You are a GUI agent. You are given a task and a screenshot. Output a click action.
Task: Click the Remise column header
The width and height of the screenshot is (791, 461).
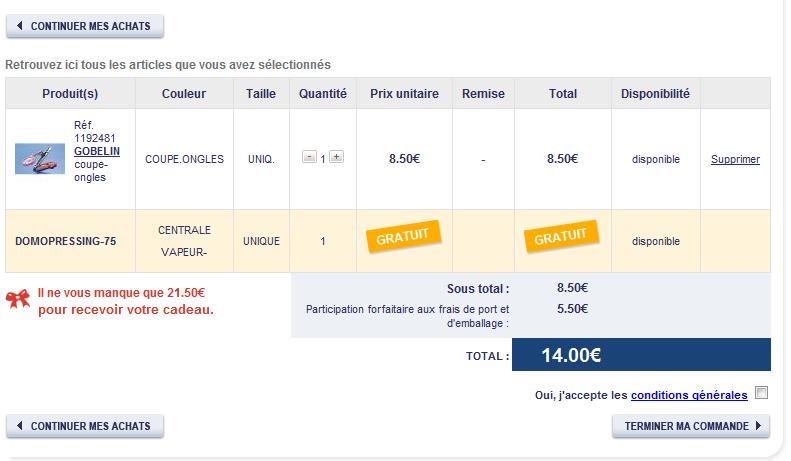tap(483, 94)
